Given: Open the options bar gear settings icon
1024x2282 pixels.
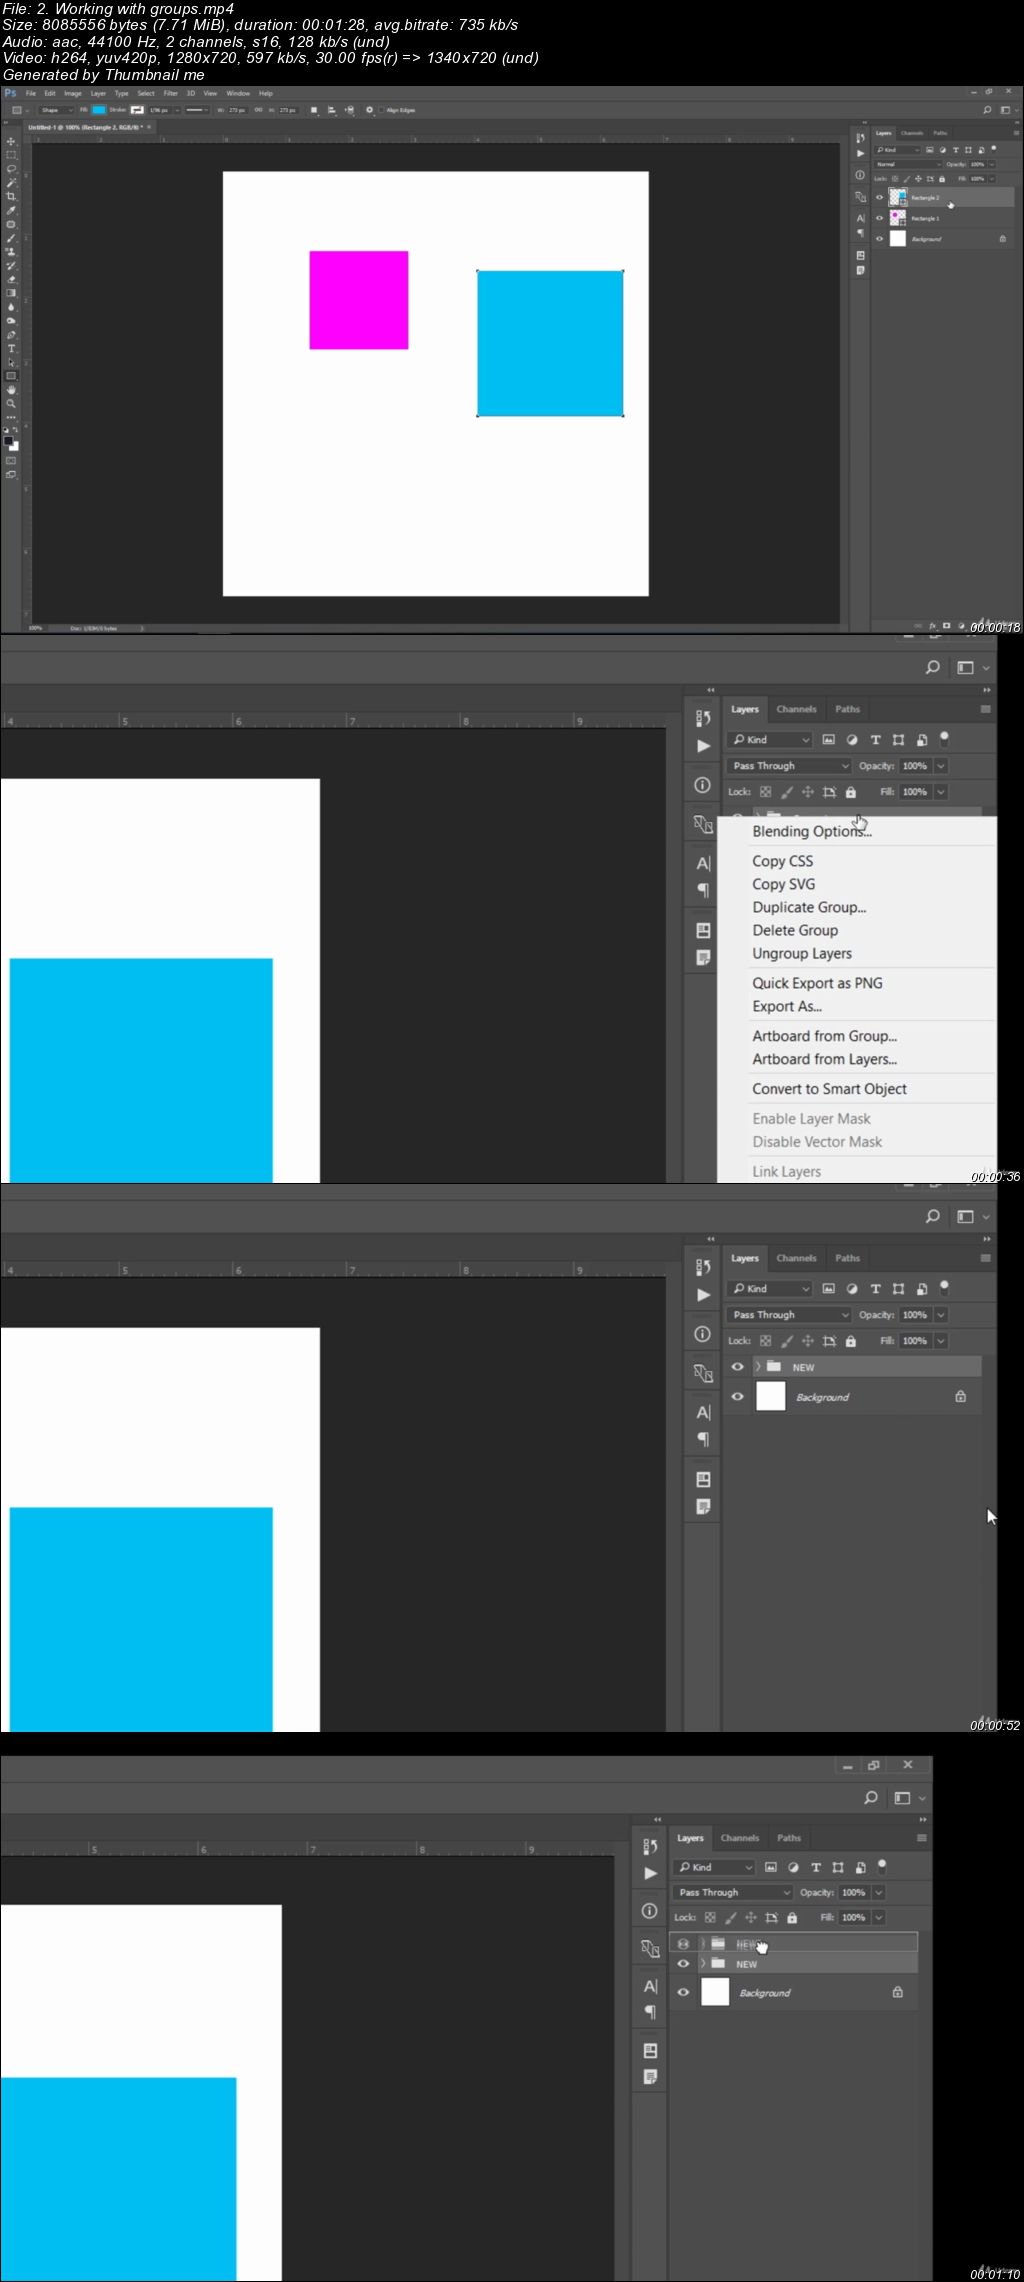Looking at the screenshot, I should (369, 110).
